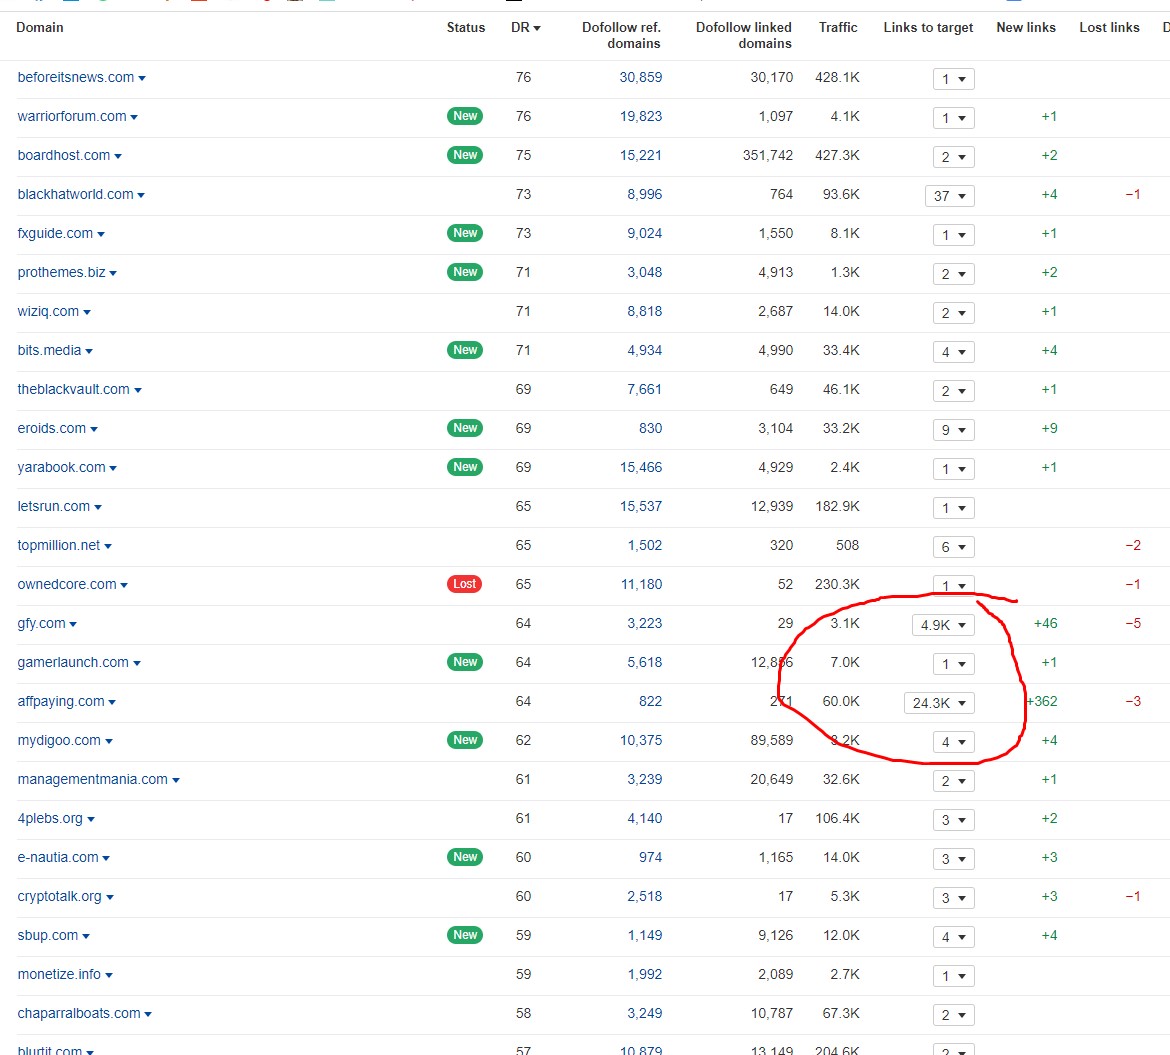Screen dimensions: 1170x1055
Task: Sort by the Traffic column header
Action: 838,28
